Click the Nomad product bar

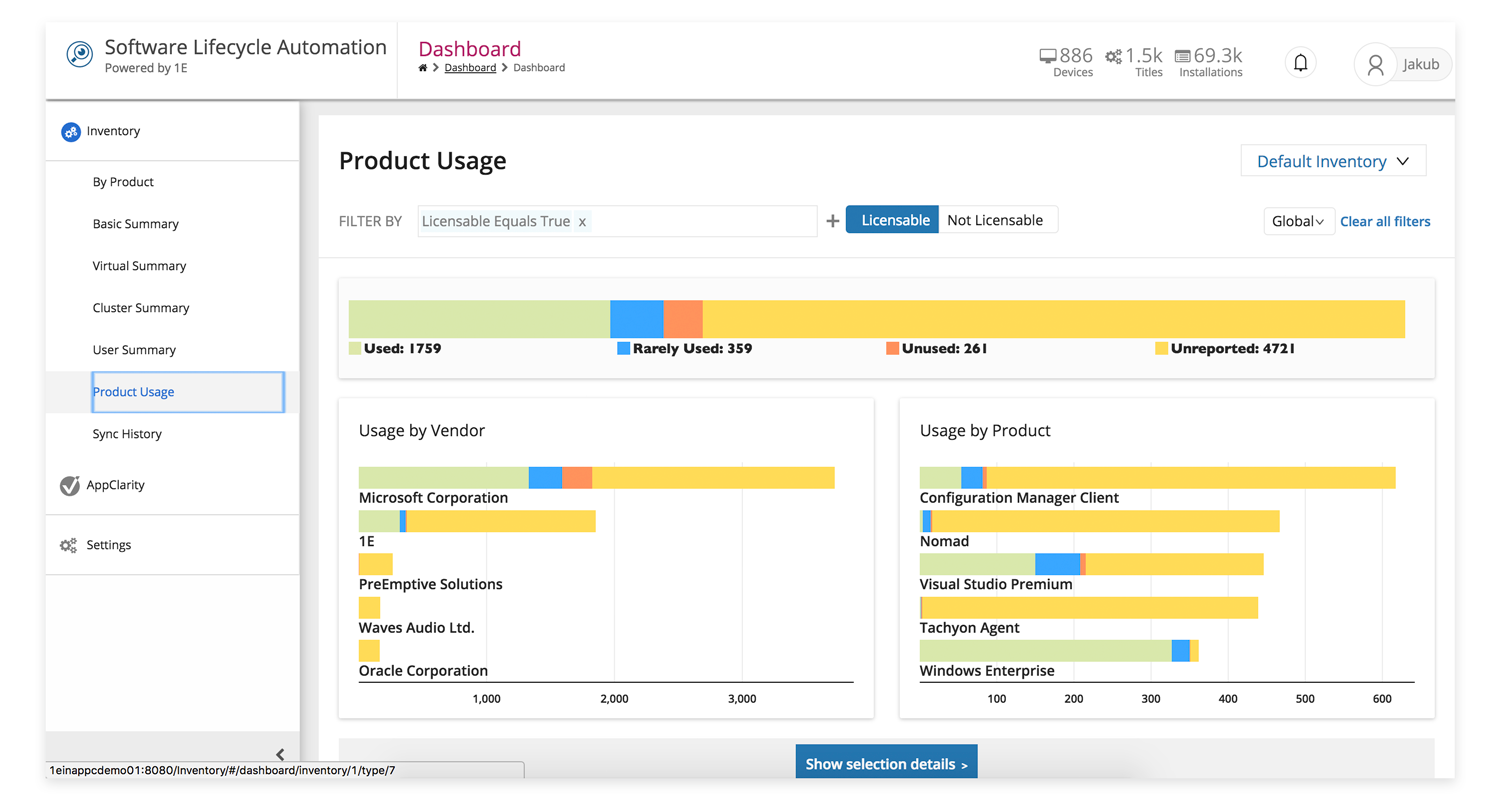(x=1100, y=521)
